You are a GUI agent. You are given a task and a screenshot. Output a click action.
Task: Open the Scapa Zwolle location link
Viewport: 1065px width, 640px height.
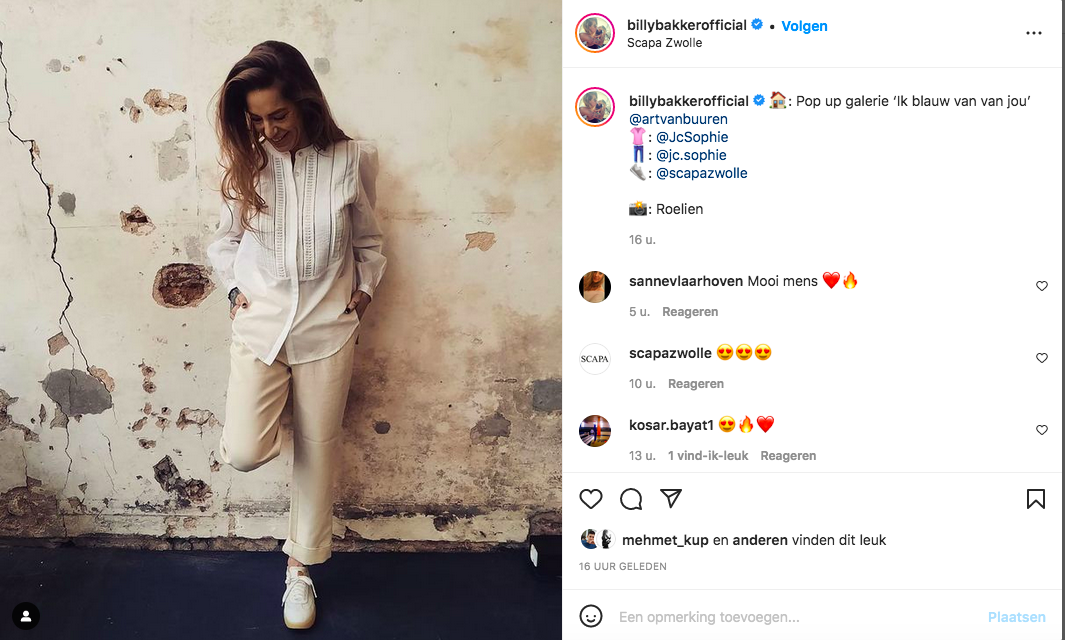664,43
